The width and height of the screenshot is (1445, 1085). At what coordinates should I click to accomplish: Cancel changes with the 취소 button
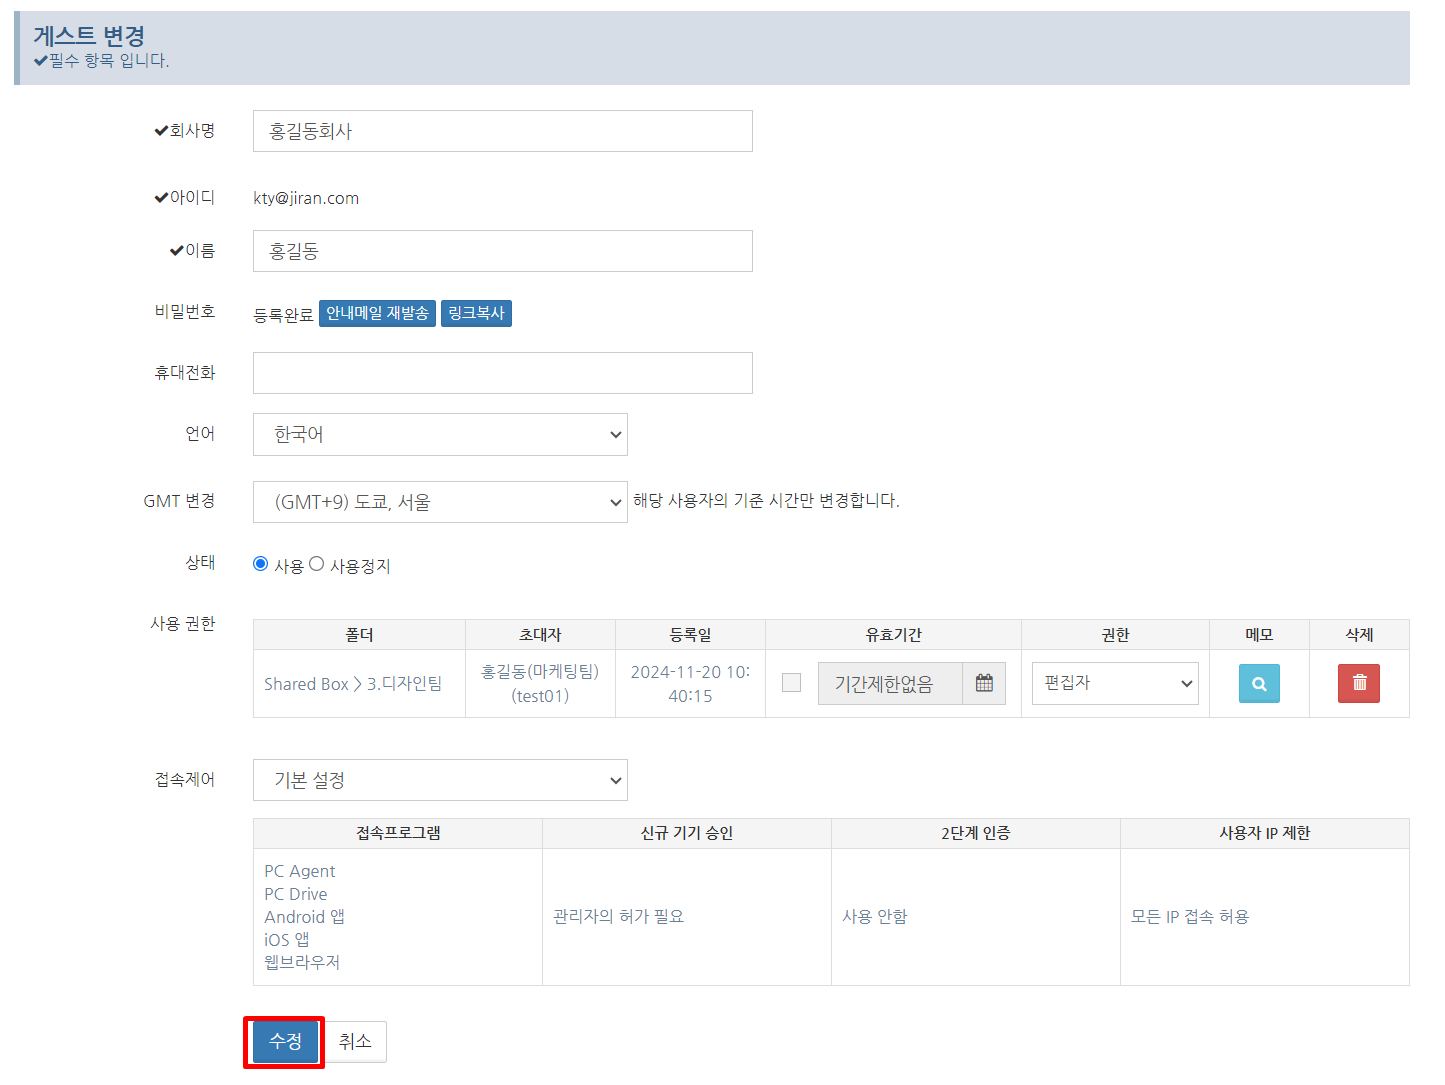(x=355, y=1042)
